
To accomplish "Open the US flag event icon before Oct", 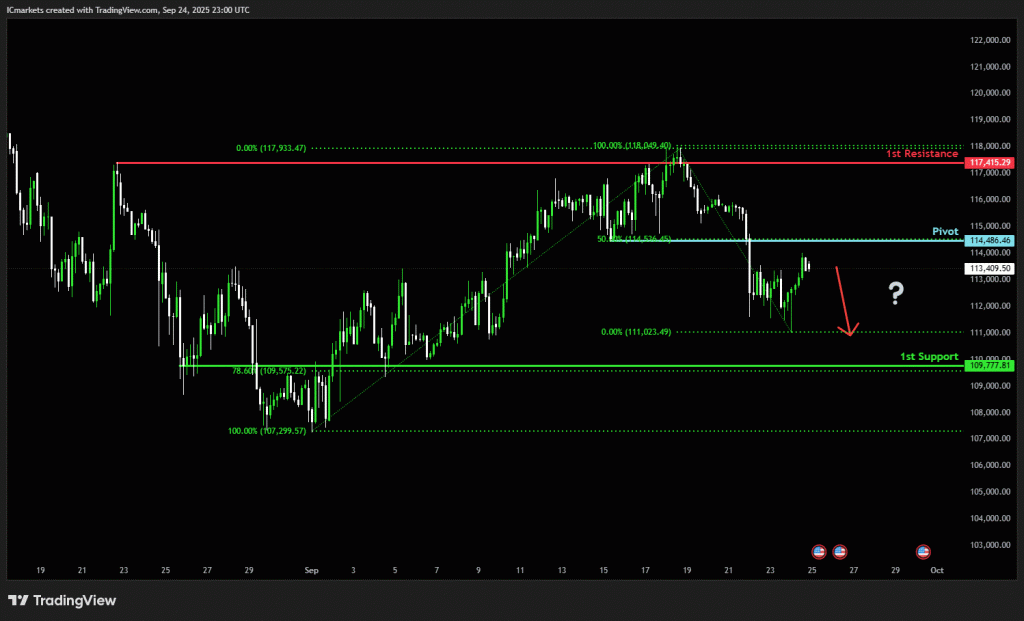I will (923, 551).
